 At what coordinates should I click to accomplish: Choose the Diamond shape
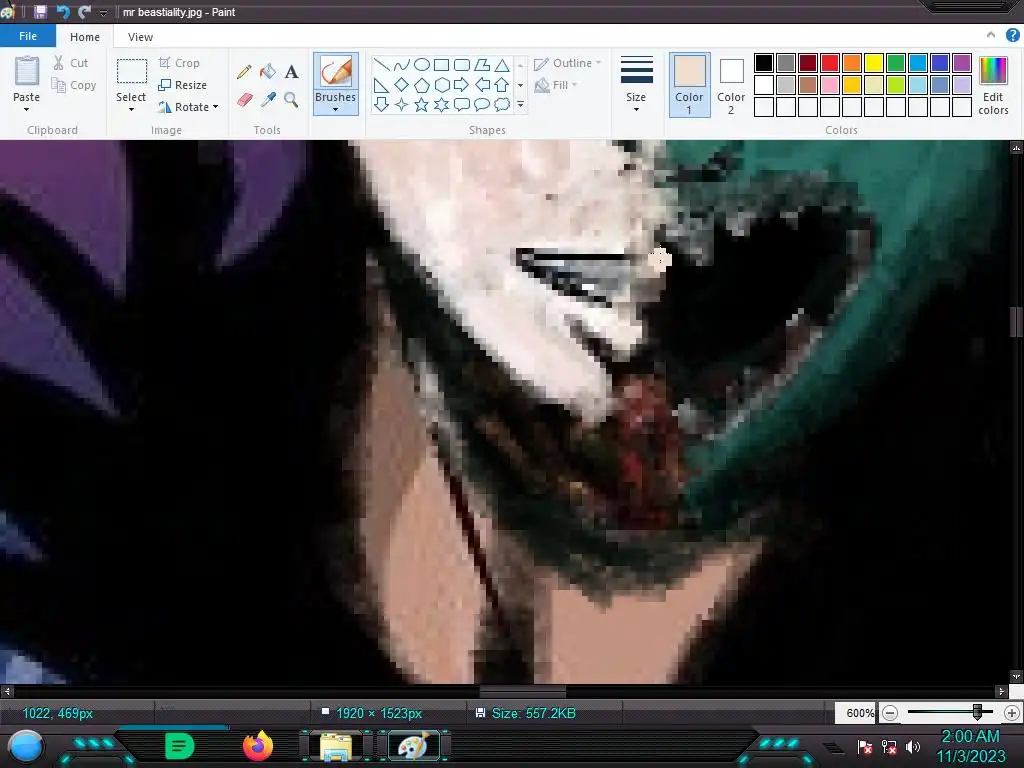point(402,85)
